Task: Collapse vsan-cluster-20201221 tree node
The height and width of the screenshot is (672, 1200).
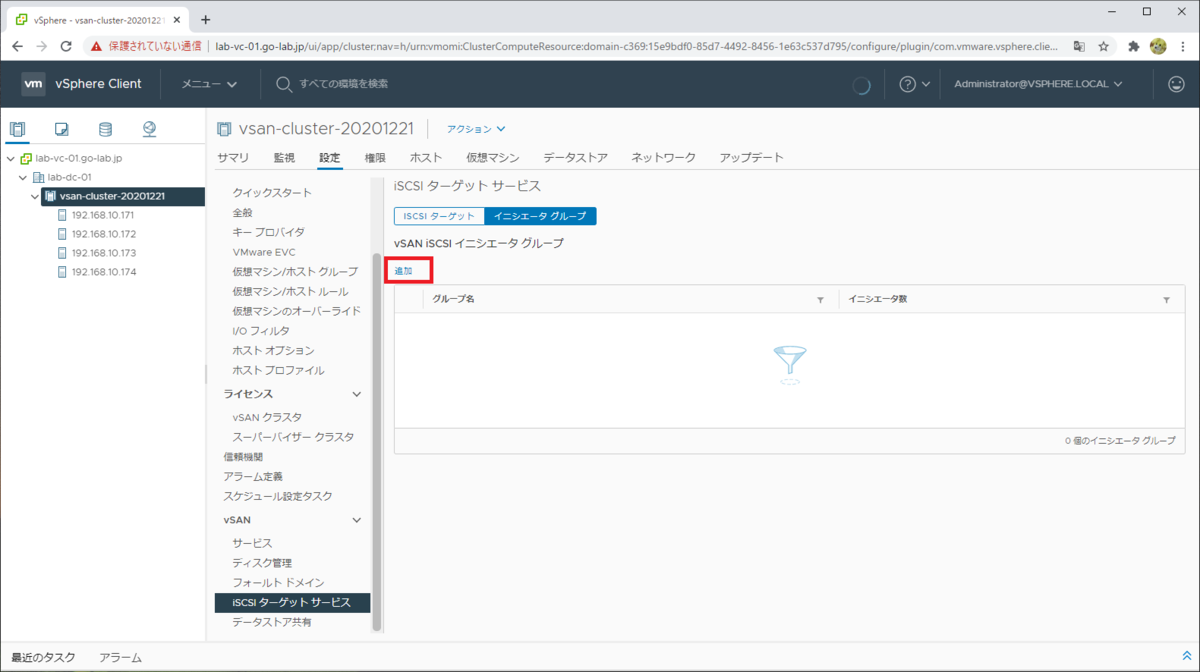Action: tap(35, 196)
